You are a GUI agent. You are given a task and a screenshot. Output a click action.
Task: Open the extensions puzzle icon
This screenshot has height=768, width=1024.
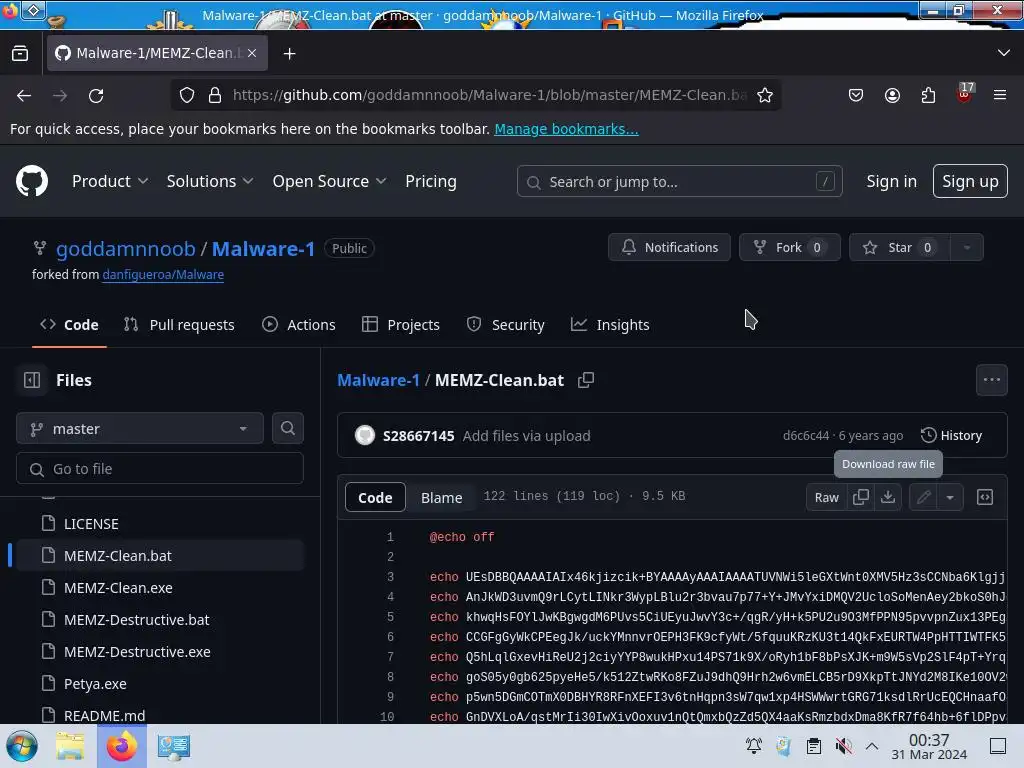[x=928, y=95]
